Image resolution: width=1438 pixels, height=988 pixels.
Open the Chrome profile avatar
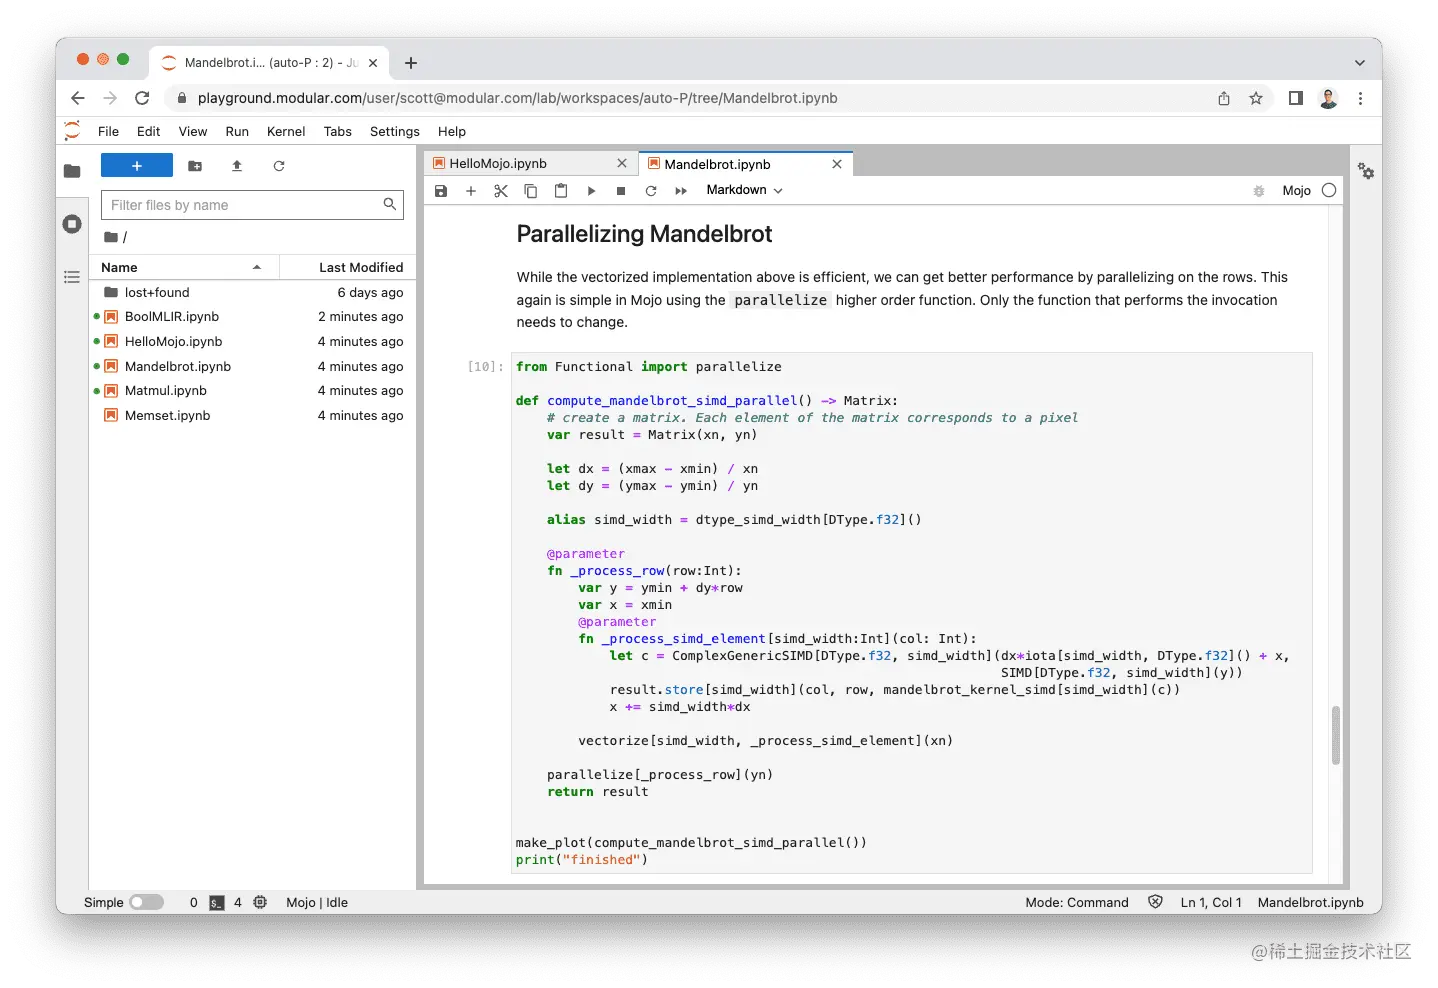pos(1328,98)
